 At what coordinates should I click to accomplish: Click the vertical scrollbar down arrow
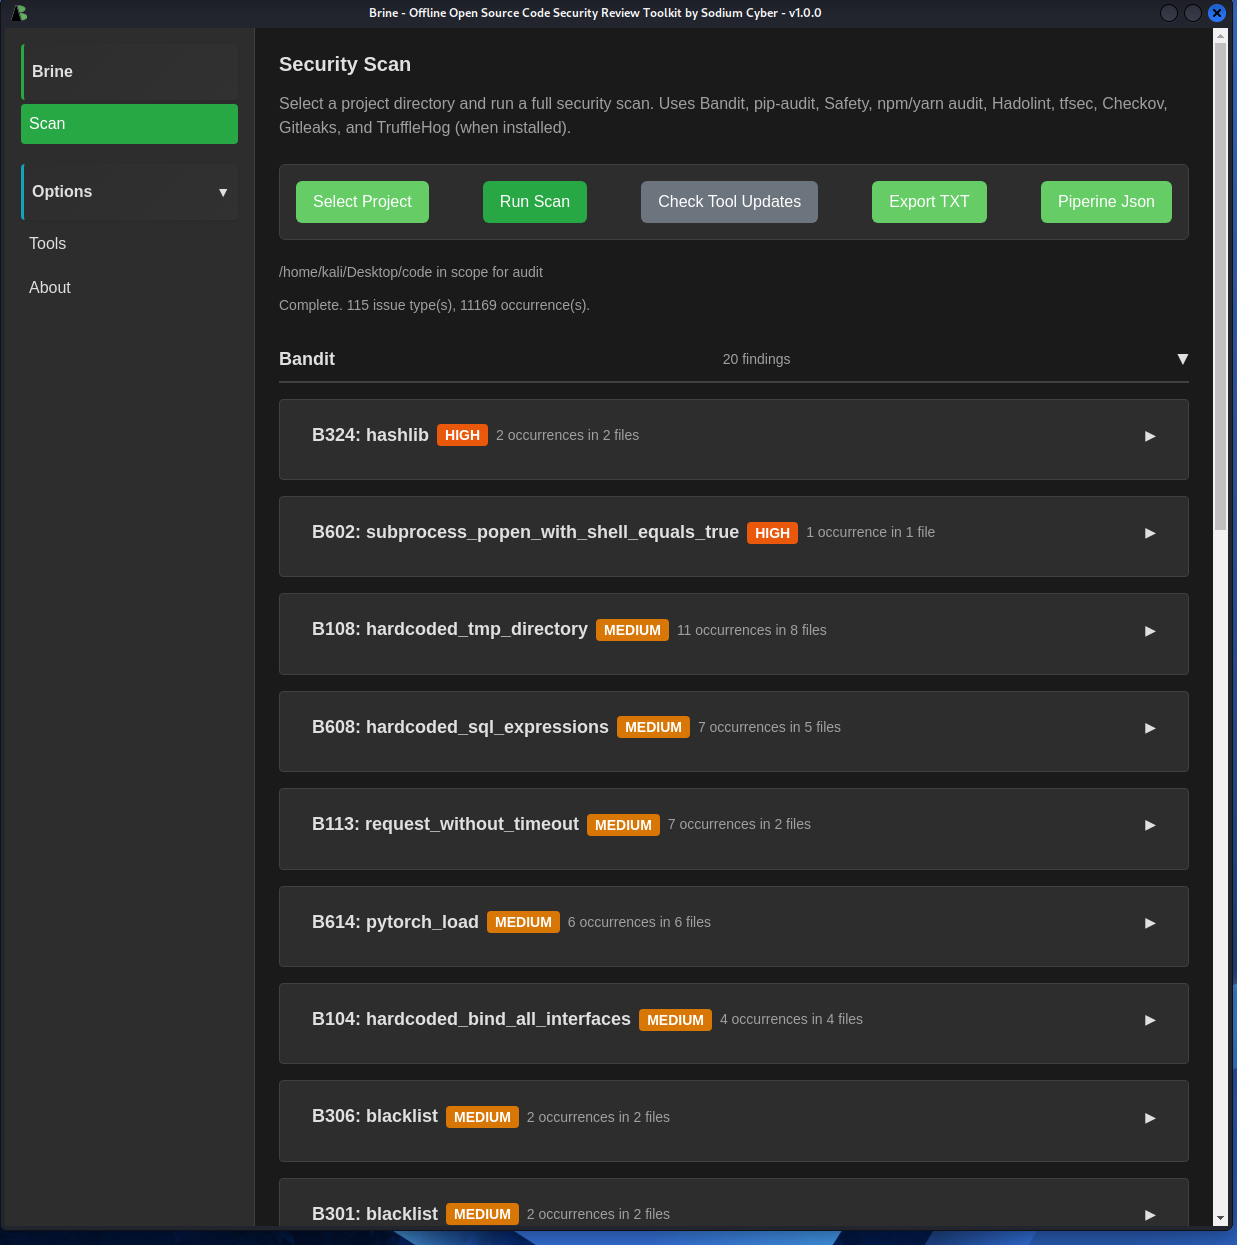[x=1220, y=1218]
